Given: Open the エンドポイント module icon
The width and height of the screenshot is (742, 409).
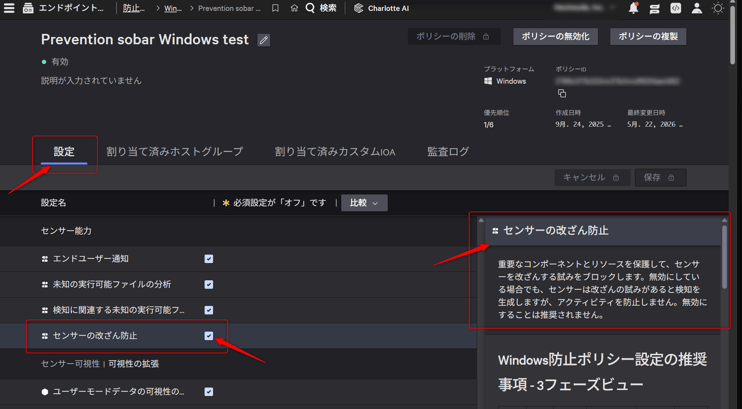Looking at the screenshot, I should (28, 8).
